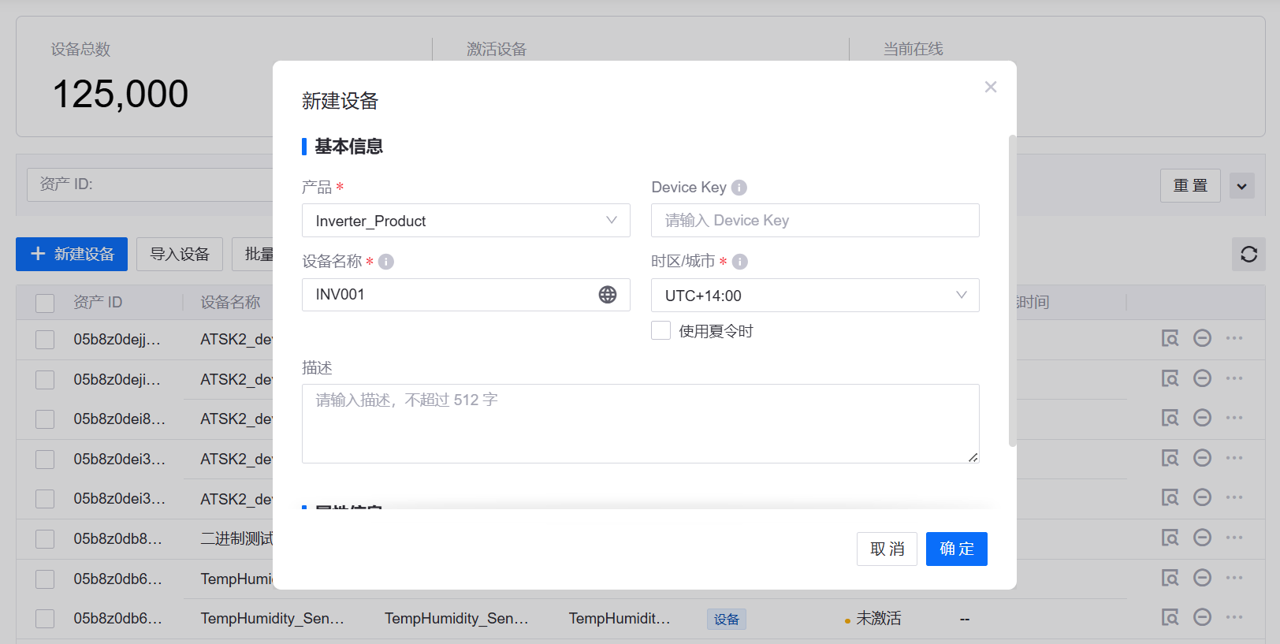1280x644 pixels.
Task: Enable the 使用夏令时 checkbox
Action: click(661, 331)
